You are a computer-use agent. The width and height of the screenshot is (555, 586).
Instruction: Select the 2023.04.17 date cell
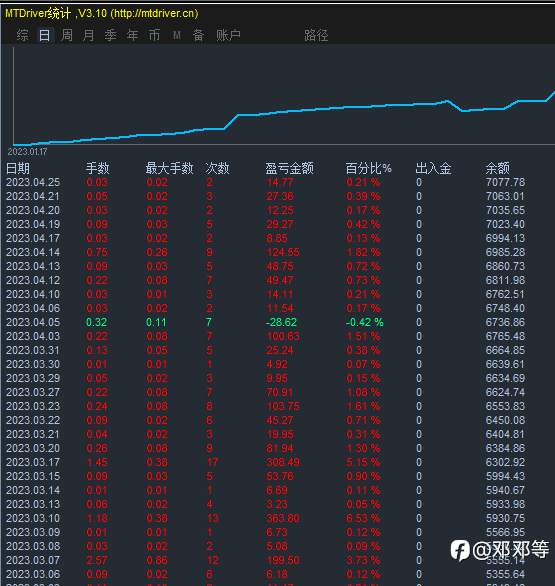click(x=33, y=238)
